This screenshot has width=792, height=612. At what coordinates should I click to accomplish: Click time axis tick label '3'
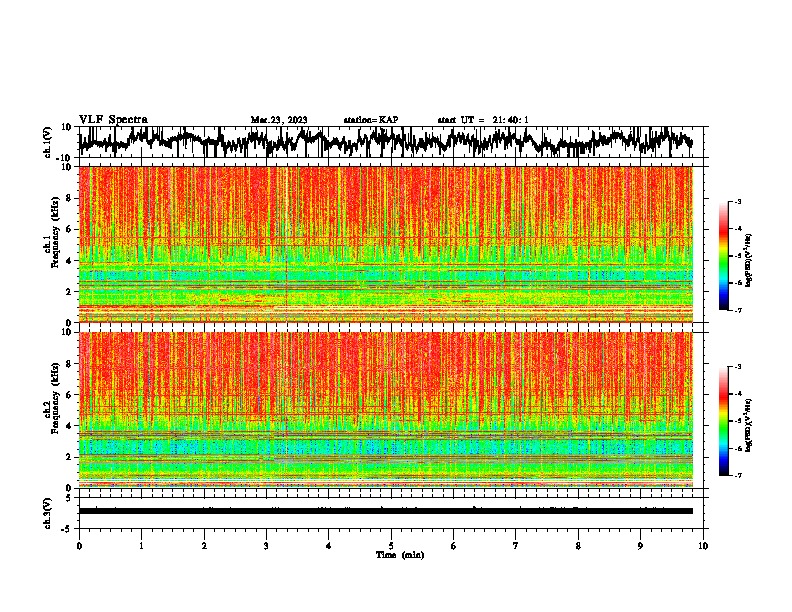coord(266,546)
